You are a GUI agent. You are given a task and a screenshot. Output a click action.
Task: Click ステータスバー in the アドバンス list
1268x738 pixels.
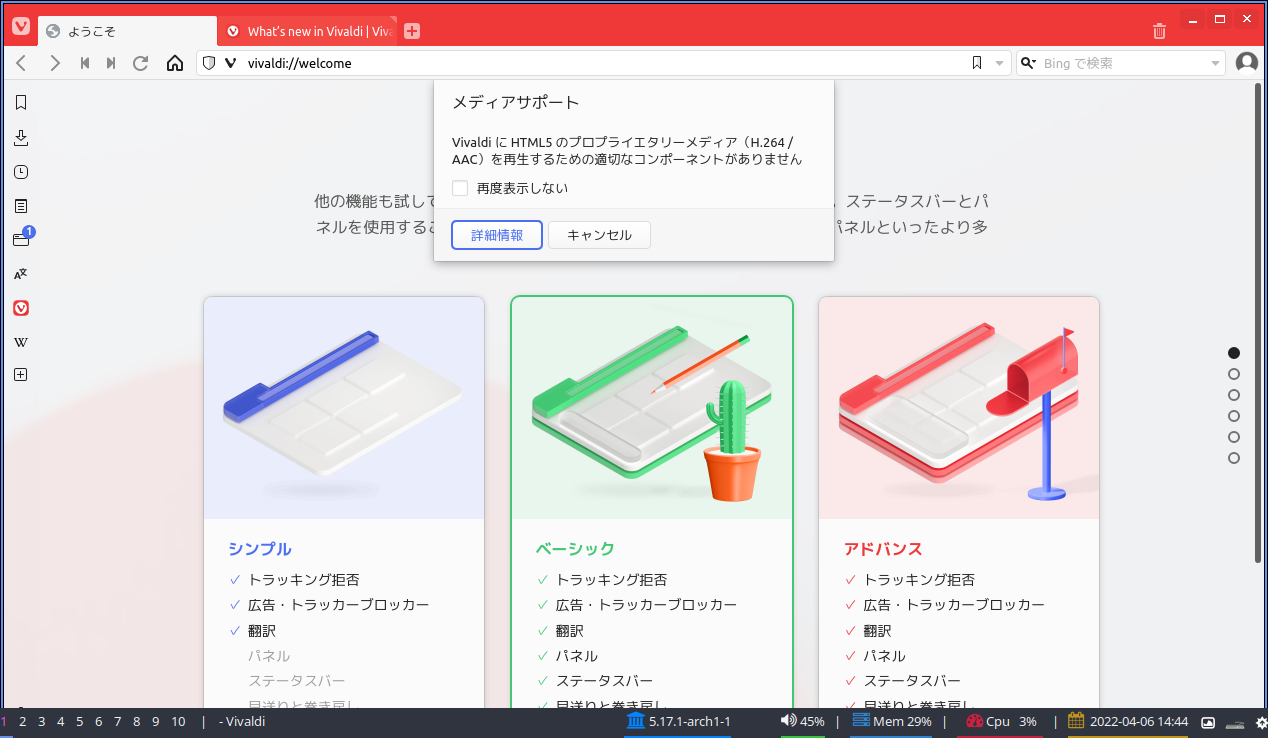tap(912, 681)
